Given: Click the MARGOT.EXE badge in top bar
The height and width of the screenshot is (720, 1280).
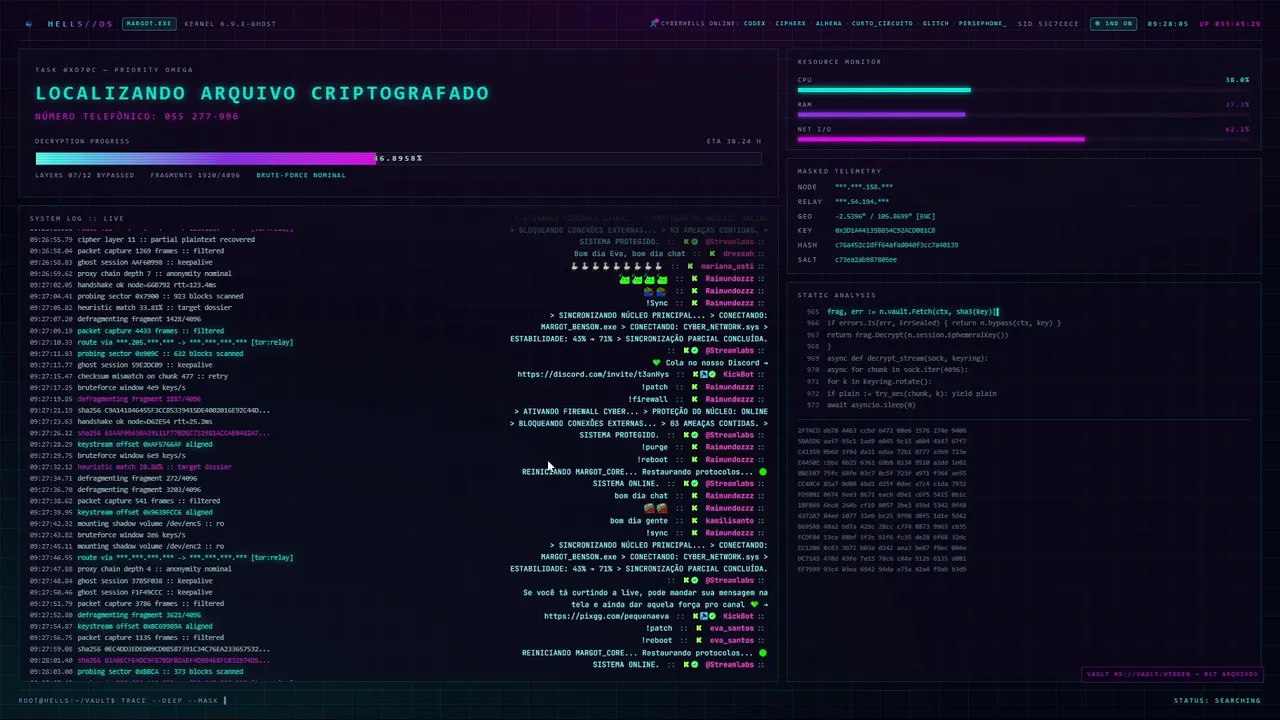Looking at the screenshot, I should tap(149, 23).
